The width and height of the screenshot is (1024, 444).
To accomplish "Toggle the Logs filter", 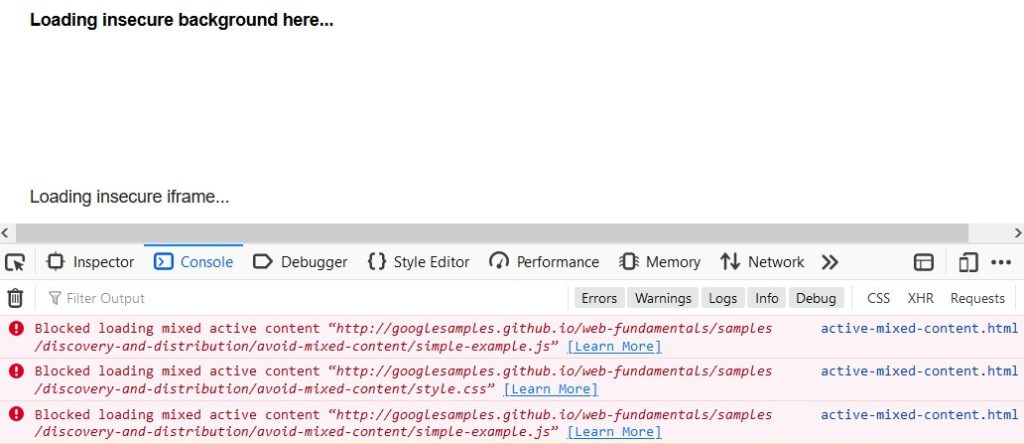I will pyautogui.click(x=723, y=298).
